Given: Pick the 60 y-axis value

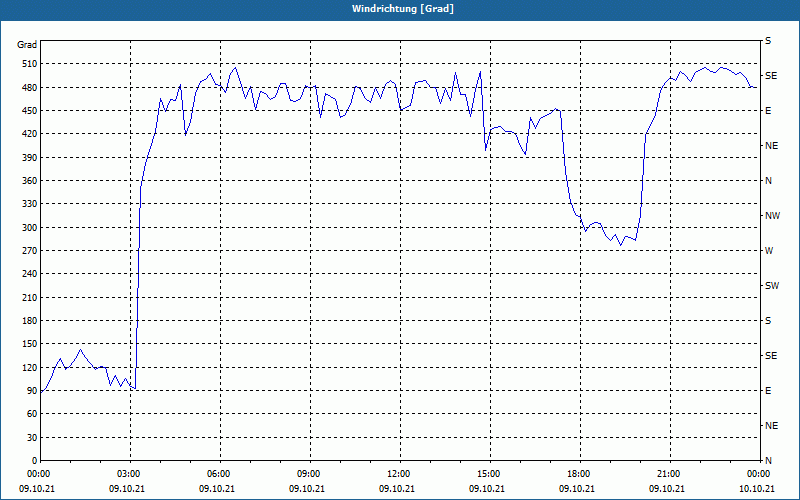Looking at the screenshot, I should click(32, 414).
